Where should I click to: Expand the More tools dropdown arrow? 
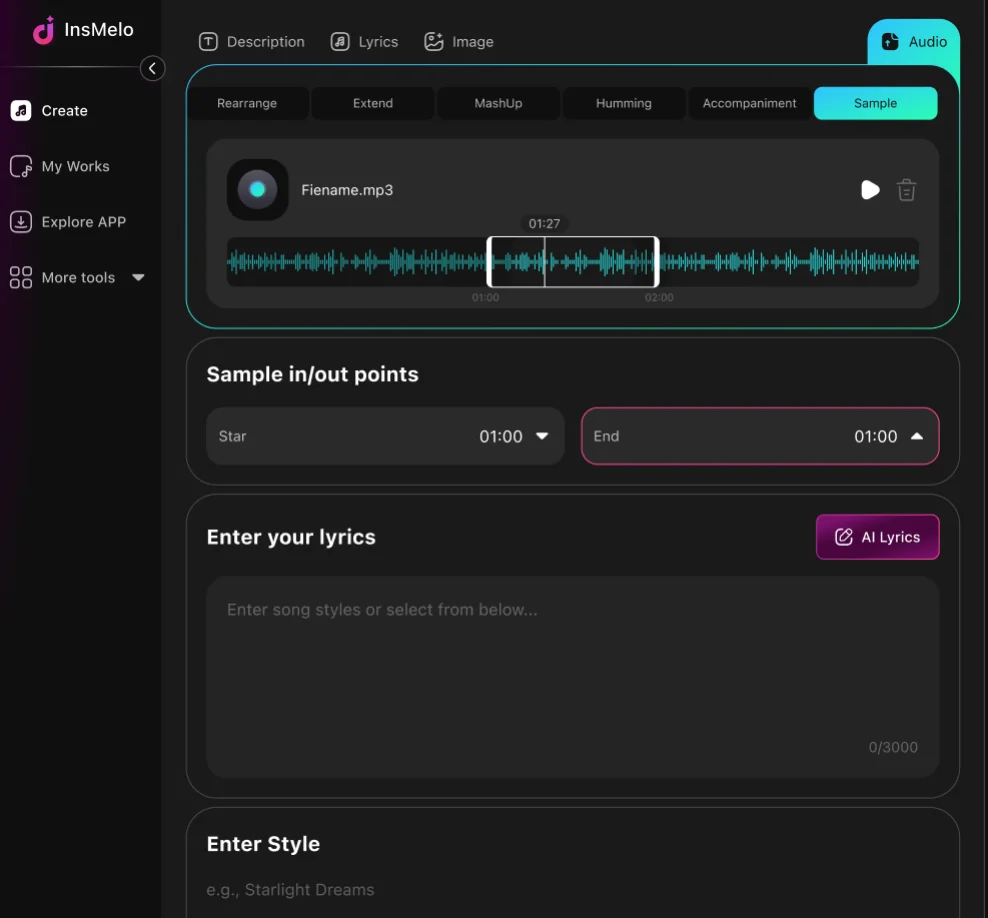(138, 277)
